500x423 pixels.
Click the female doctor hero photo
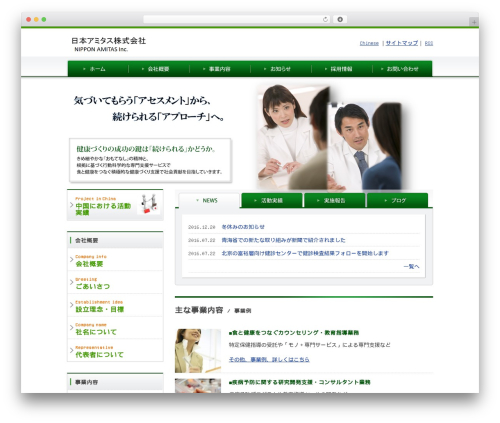(x=292, y=137)
